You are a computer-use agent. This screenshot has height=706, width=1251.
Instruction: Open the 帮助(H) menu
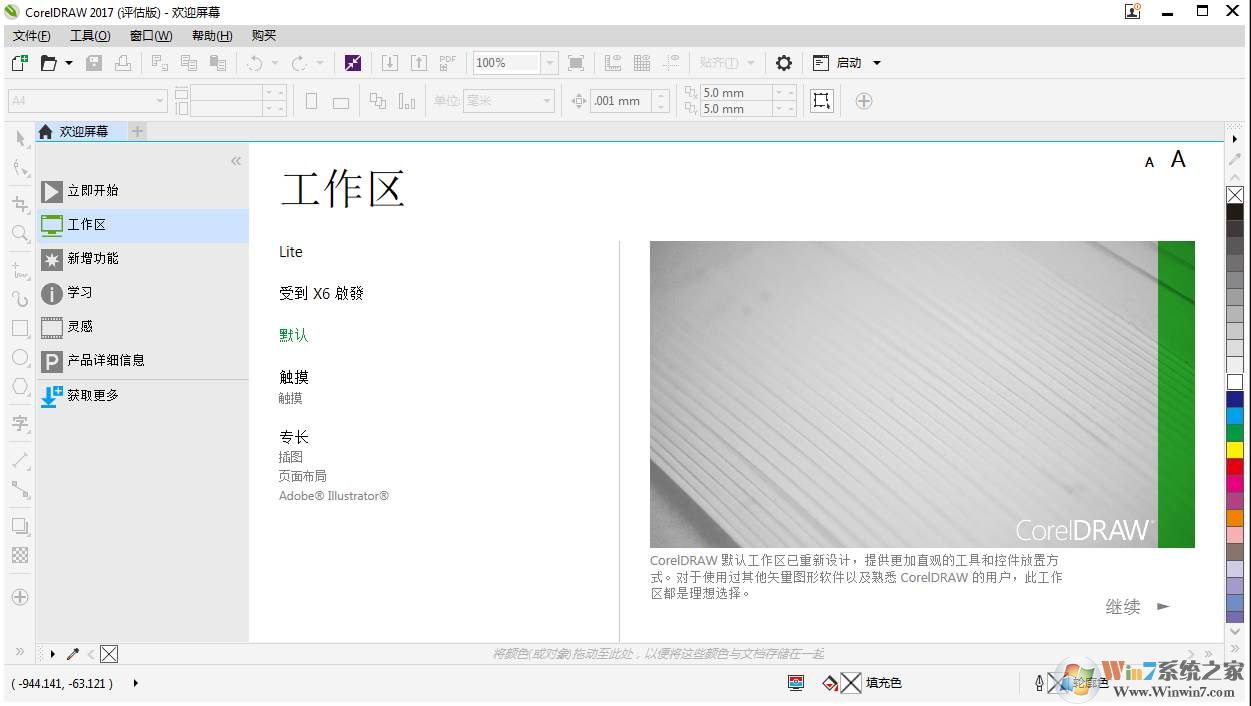point(212,36)
